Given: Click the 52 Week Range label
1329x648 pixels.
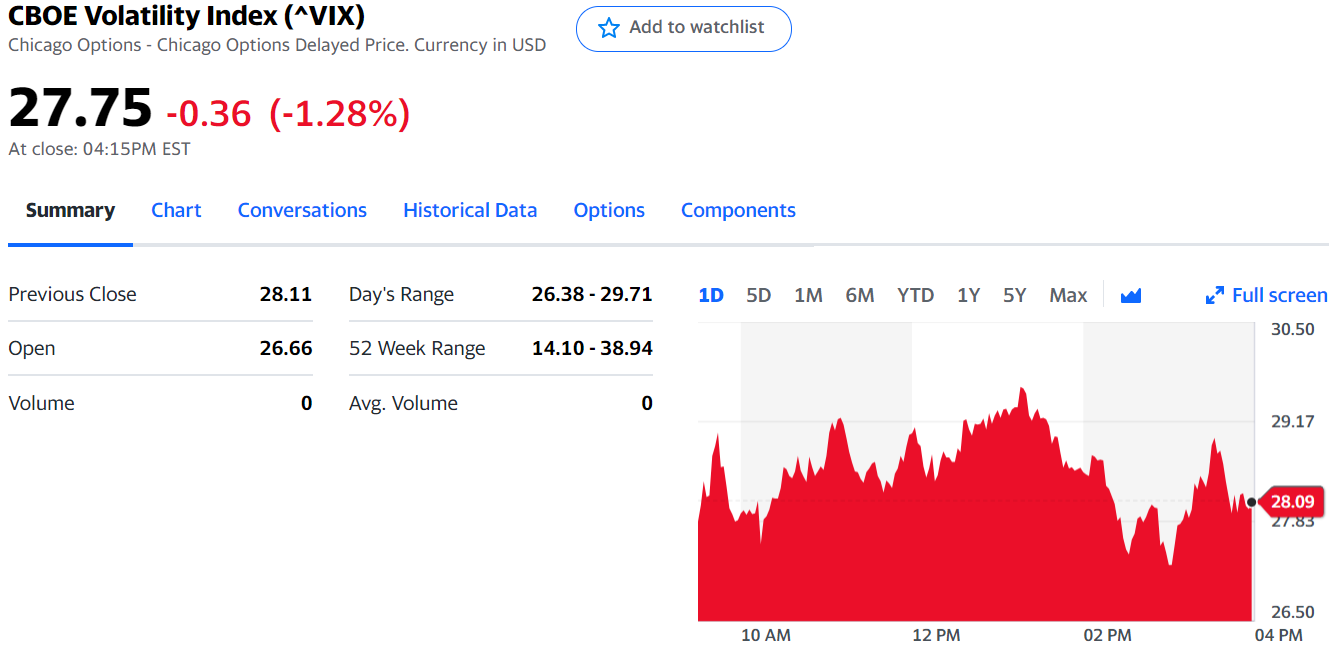Looking at the screenshot, I should pos(417,348).
